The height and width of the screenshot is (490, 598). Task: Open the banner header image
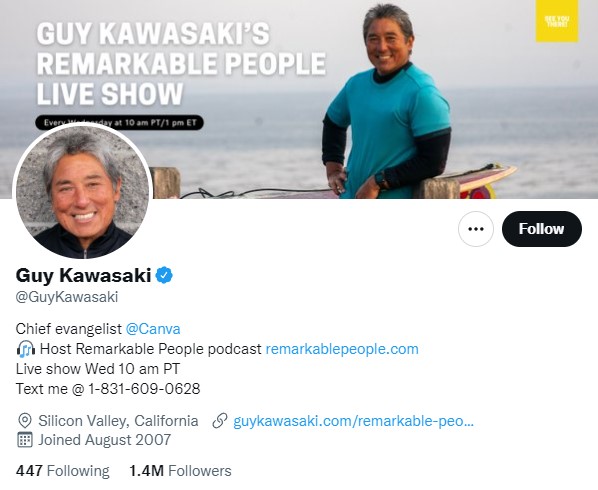click(299, 99)
